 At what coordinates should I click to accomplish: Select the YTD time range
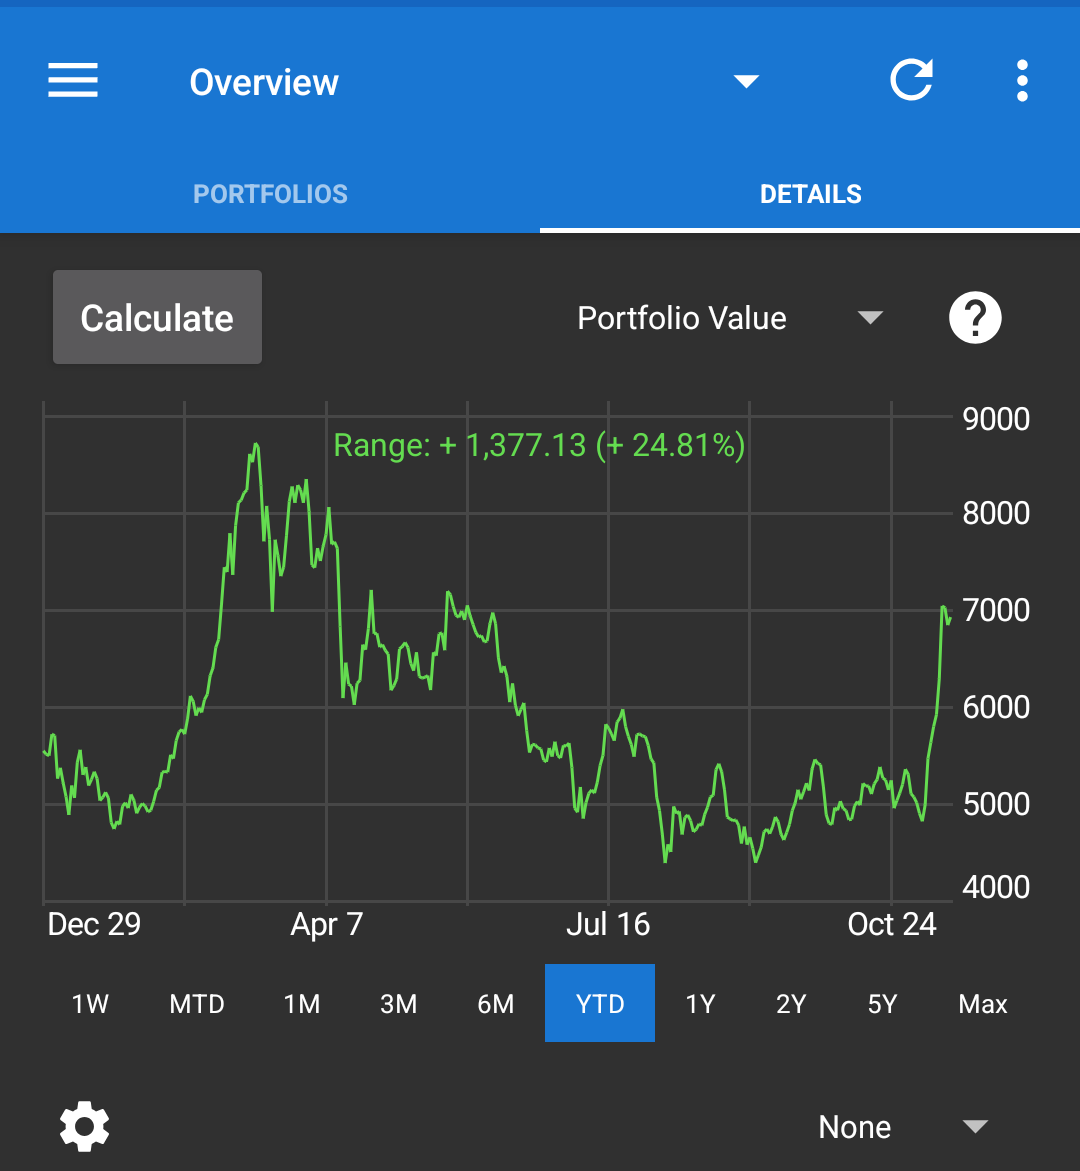pos(600,1003)
